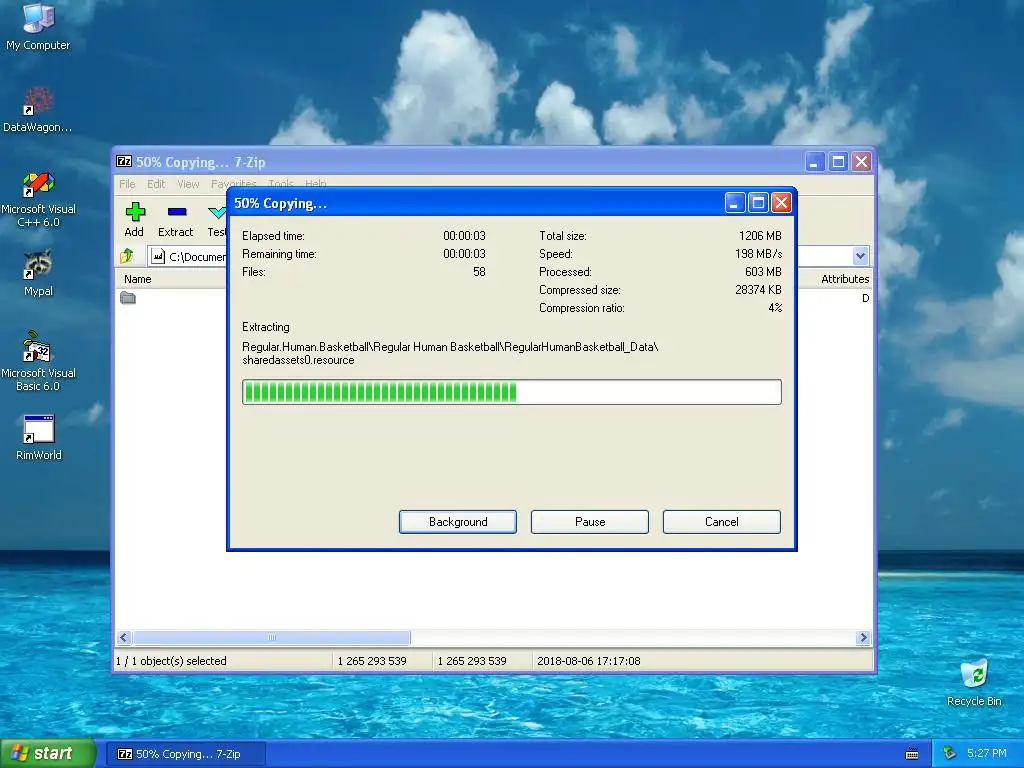Click the Total size value 1206 MB
1024x768 pixels.
click(760, 236)
